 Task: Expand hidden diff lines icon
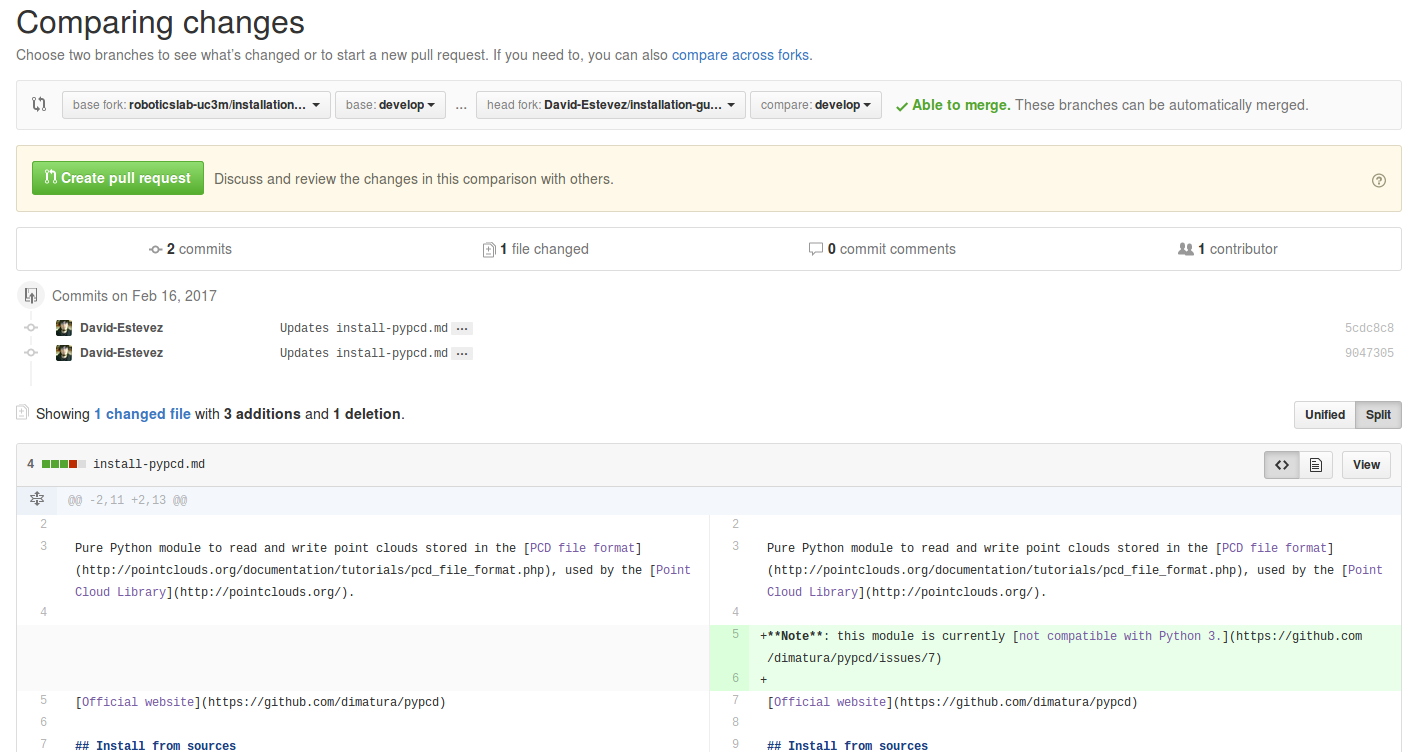(x=37, y=499)
